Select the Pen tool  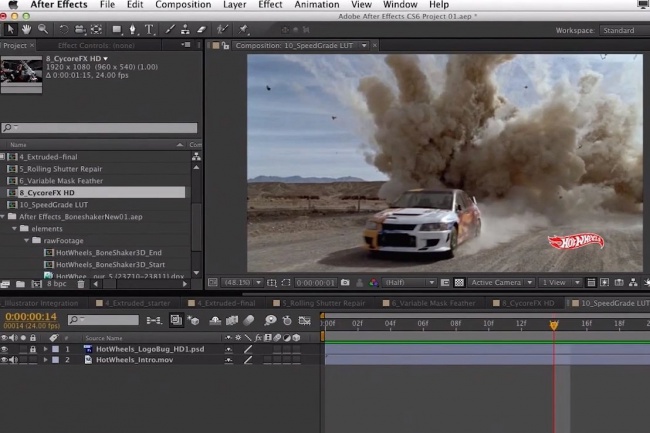coord(133,29)
